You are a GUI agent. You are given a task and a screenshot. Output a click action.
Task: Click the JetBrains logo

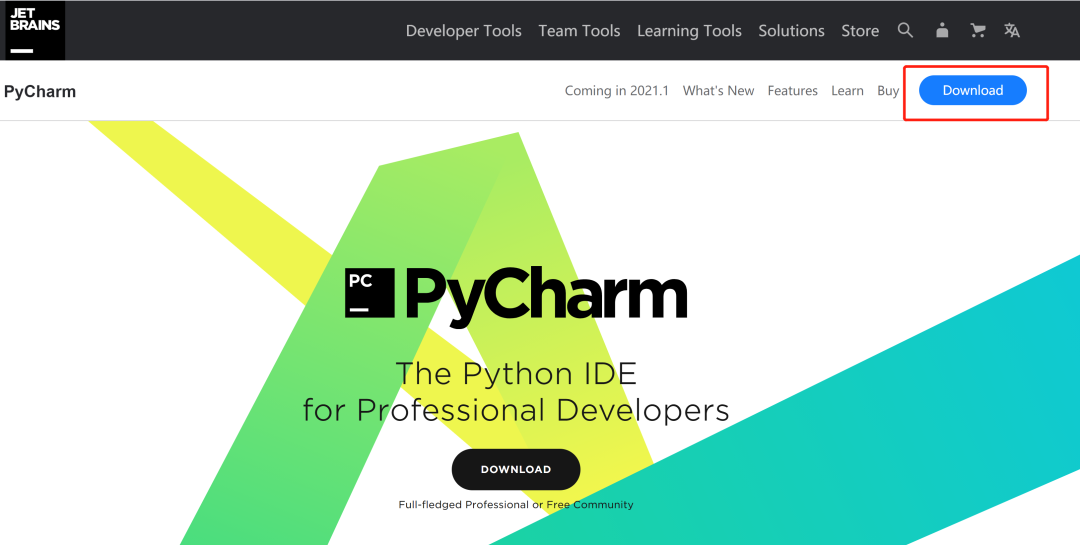[35, 30]
